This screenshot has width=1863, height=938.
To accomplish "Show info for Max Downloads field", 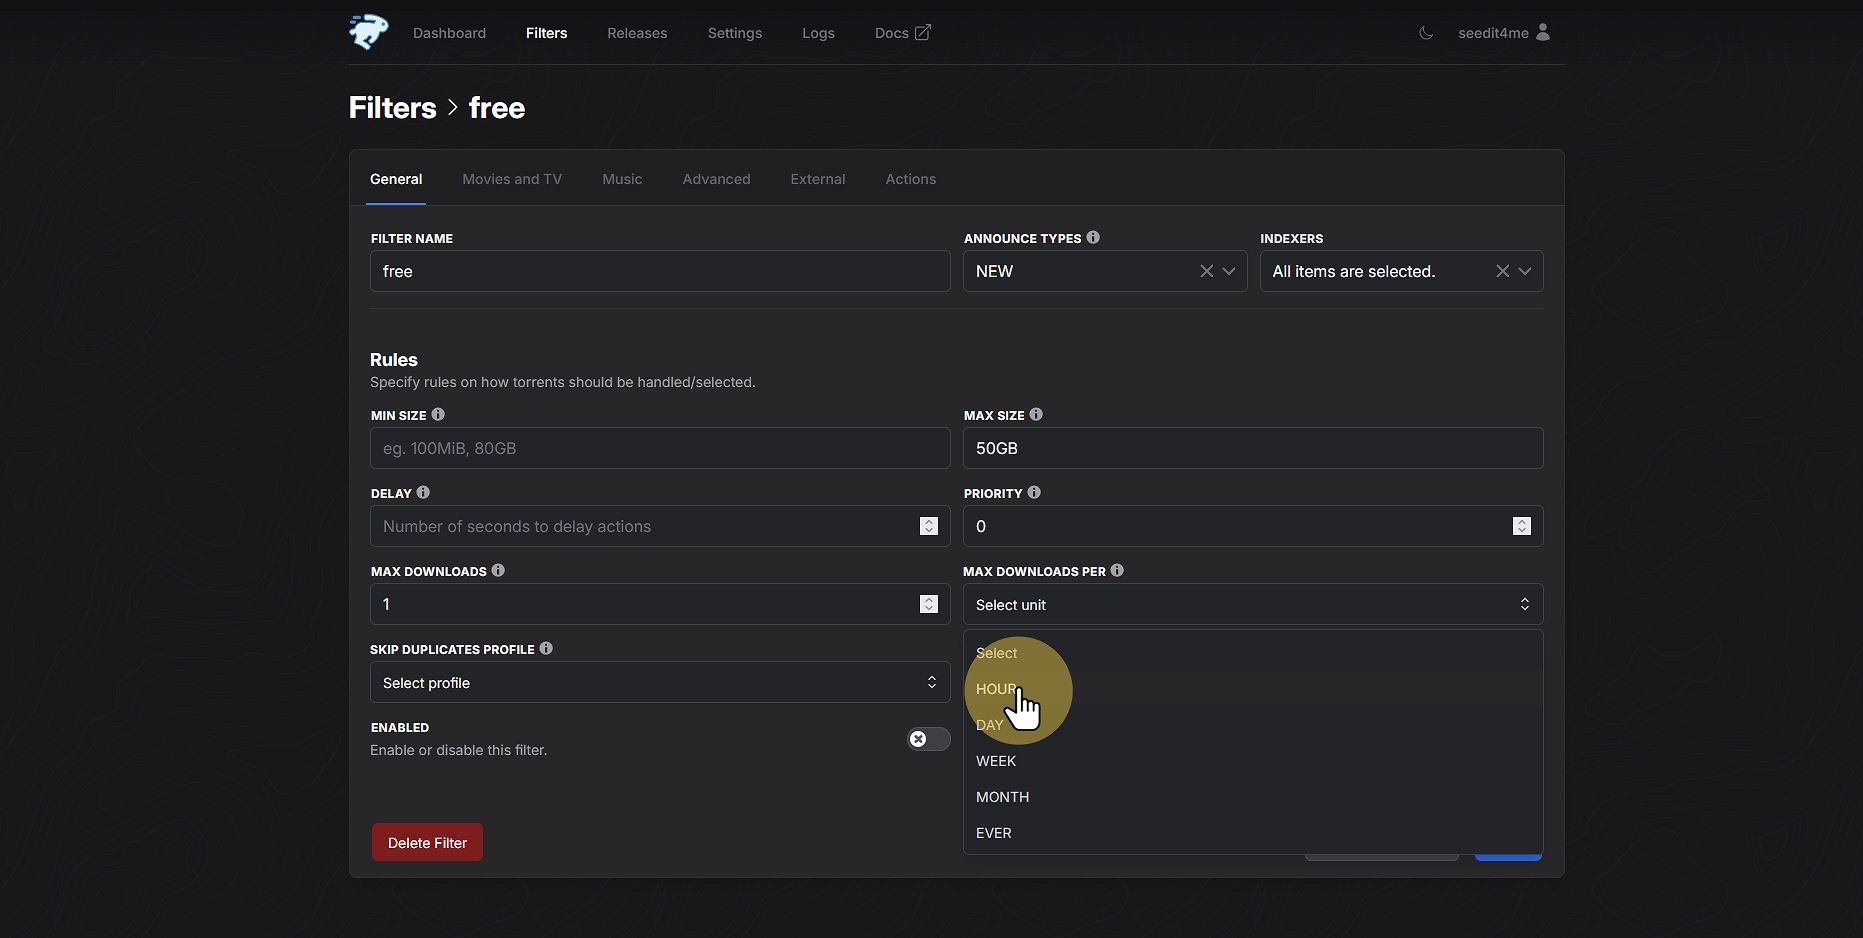I will [x=498, y=570].
